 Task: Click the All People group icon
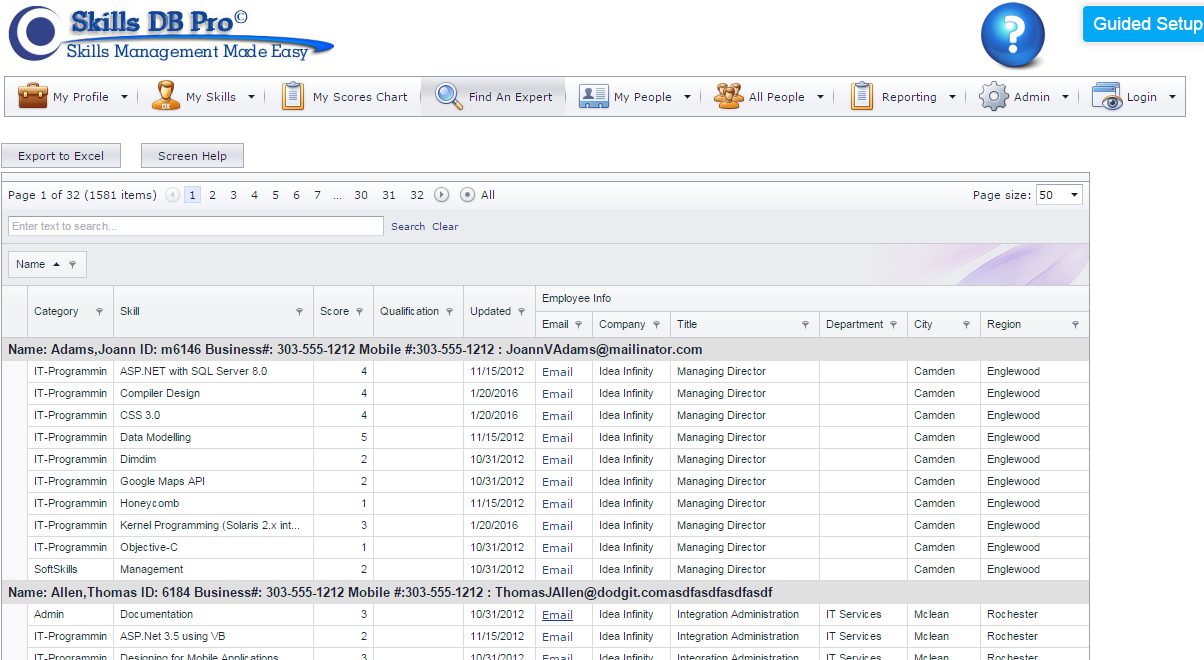728,97
